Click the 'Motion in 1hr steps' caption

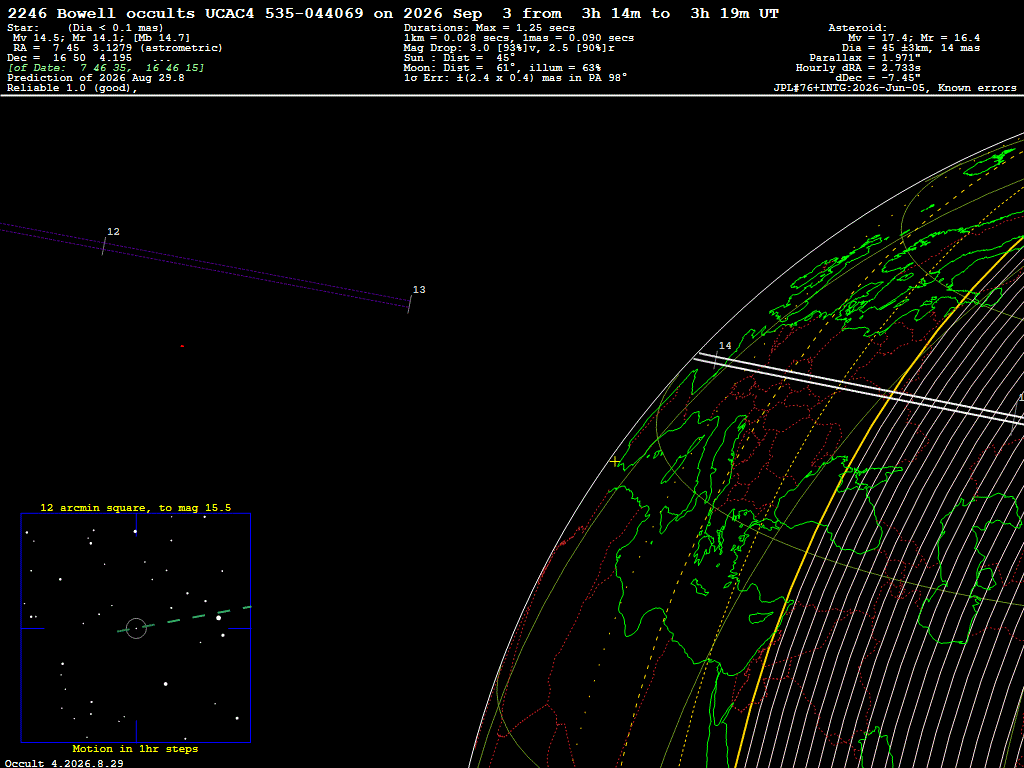[x=135, y=748]
